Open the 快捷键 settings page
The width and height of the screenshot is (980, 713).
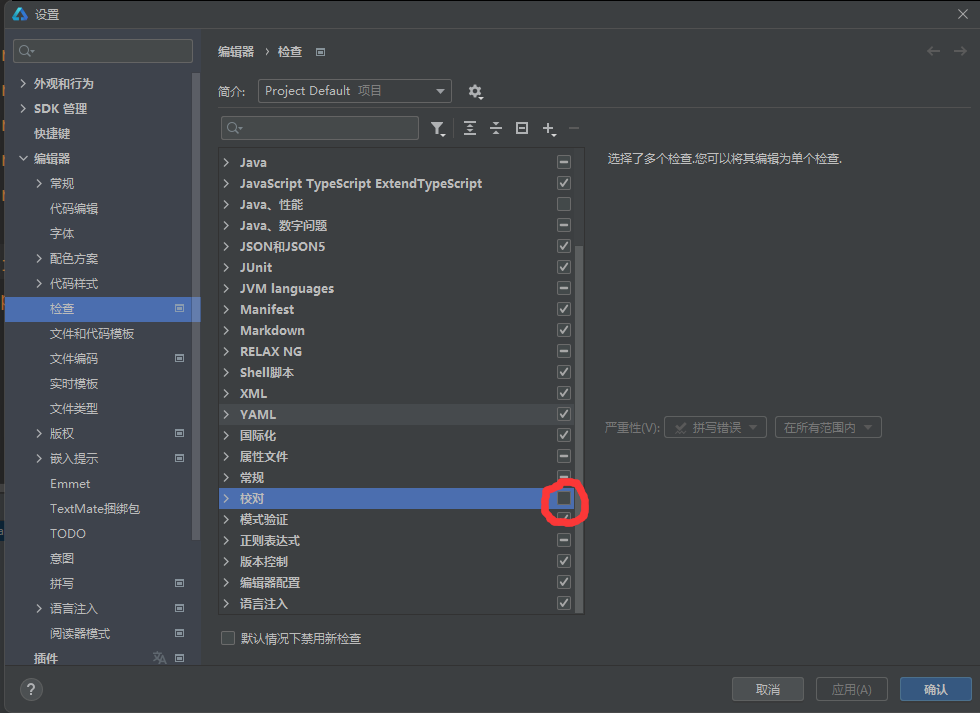point(52,134)
